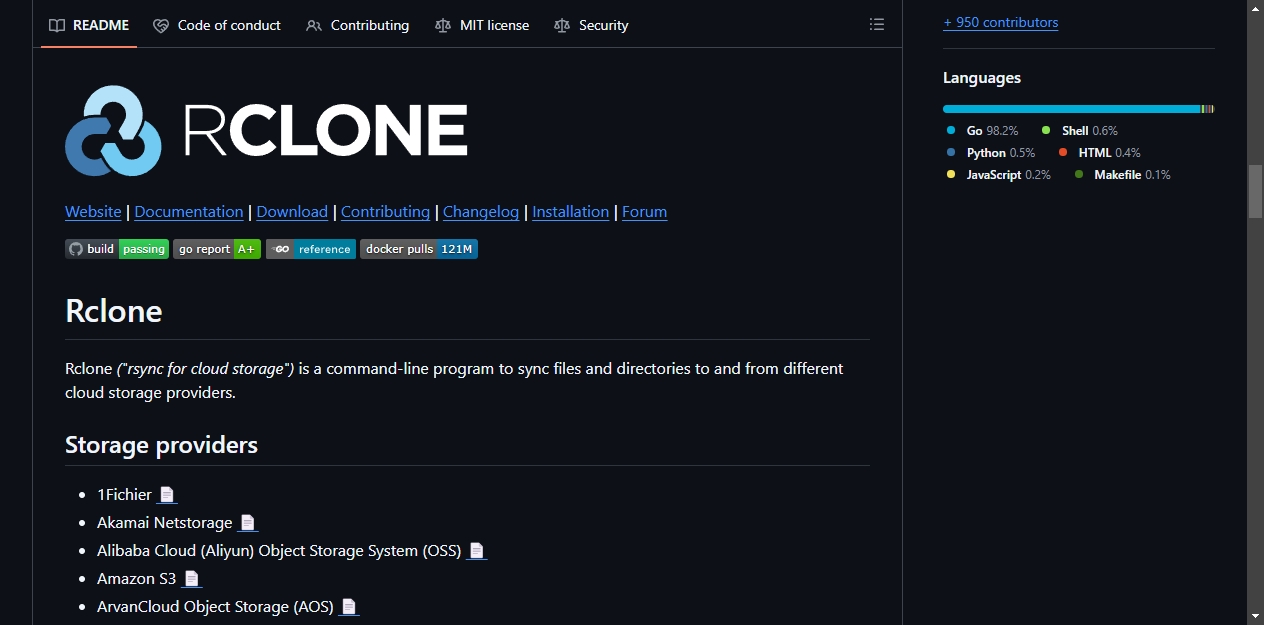Open the ArvanCloud AOS docs icon
The width and height of the screenshot is (1264, 625).
[348, 606]
